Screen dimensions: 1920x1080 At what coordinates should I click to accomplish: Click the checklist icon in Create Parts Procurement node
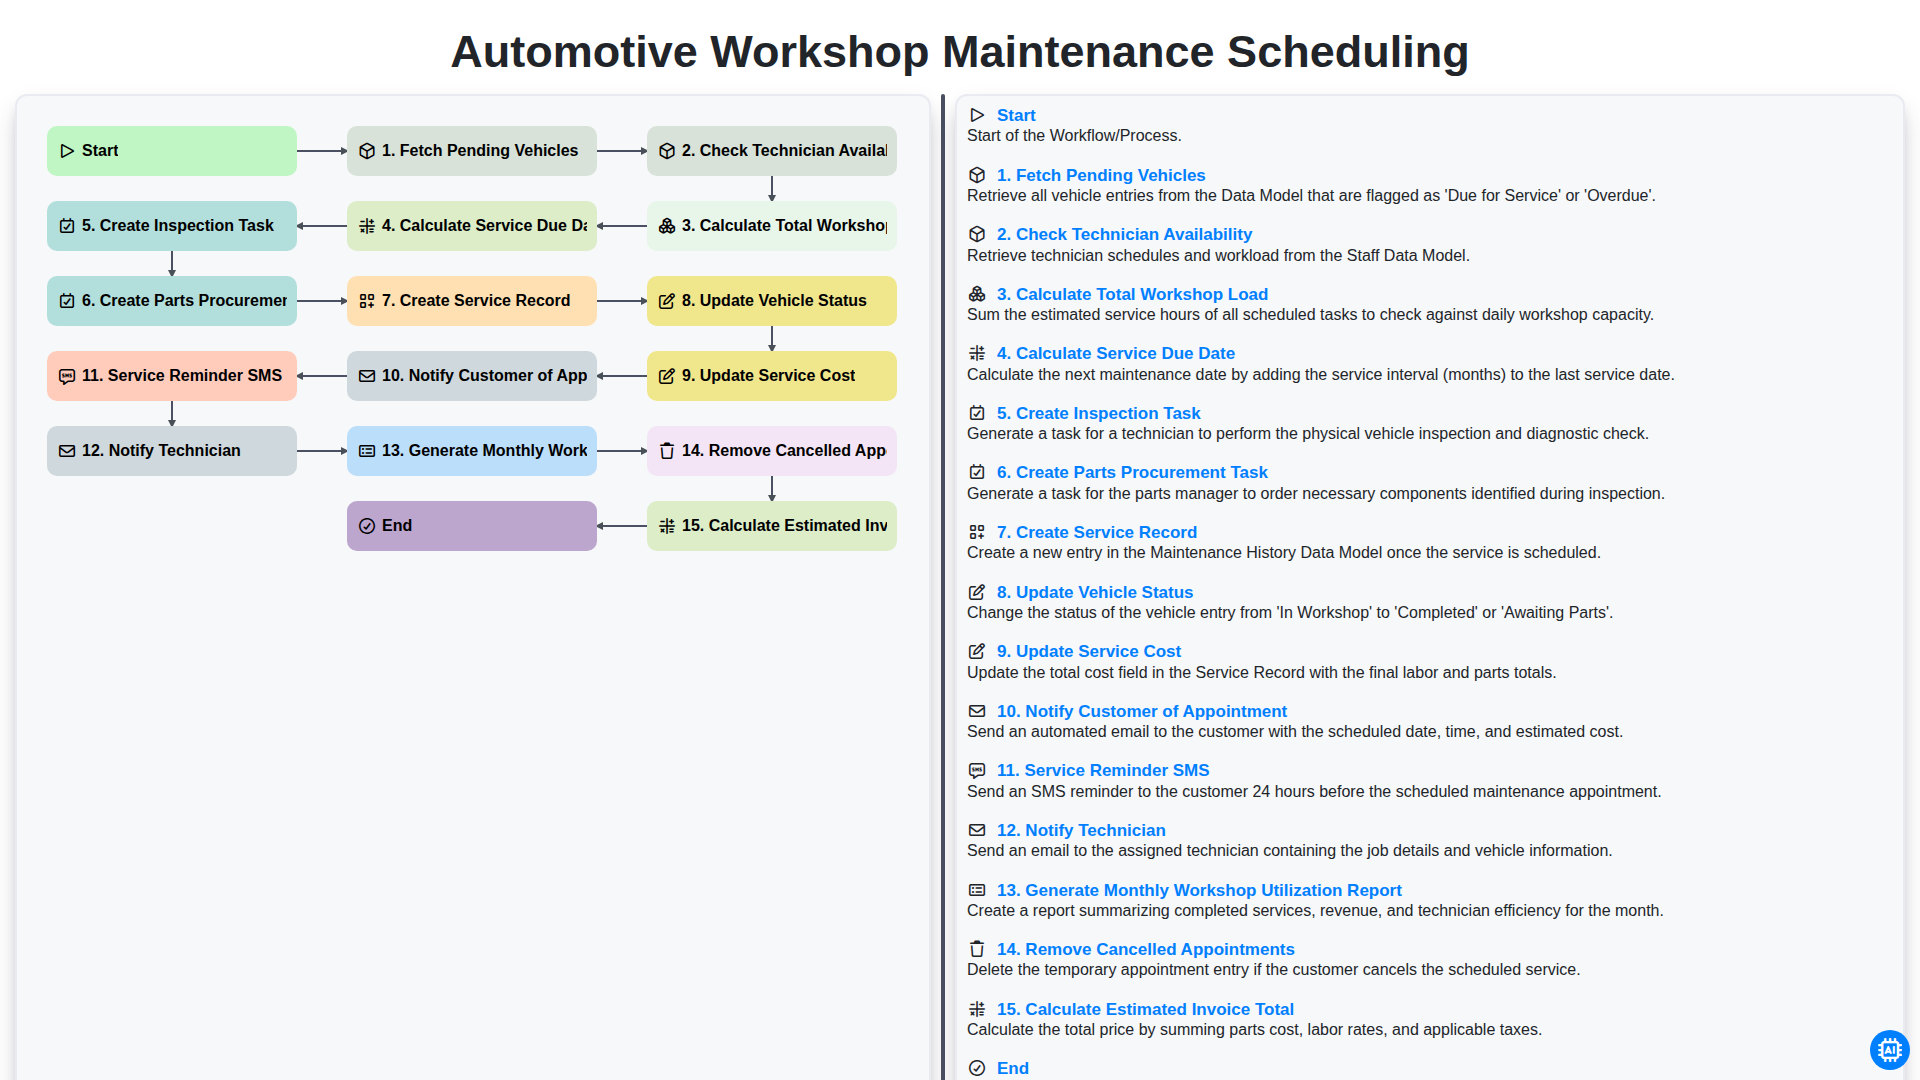pyautogui.click(x=67, y=301)
